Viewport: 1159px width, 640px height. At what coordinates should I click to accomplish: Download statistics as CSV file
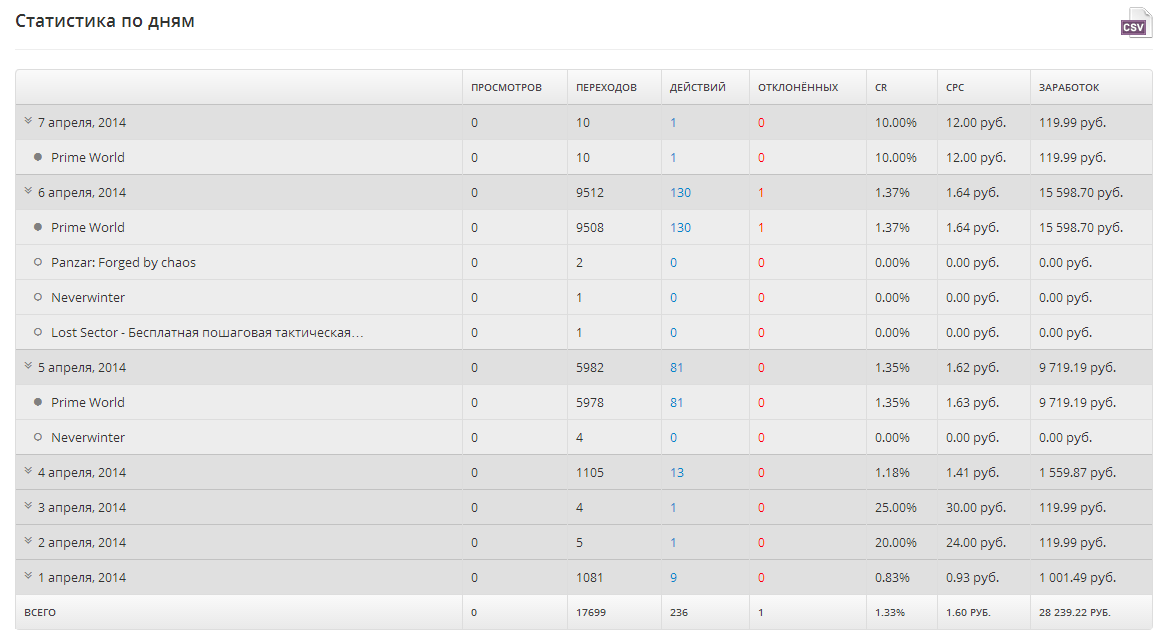pyautogui.click(x=1134, y=23)
